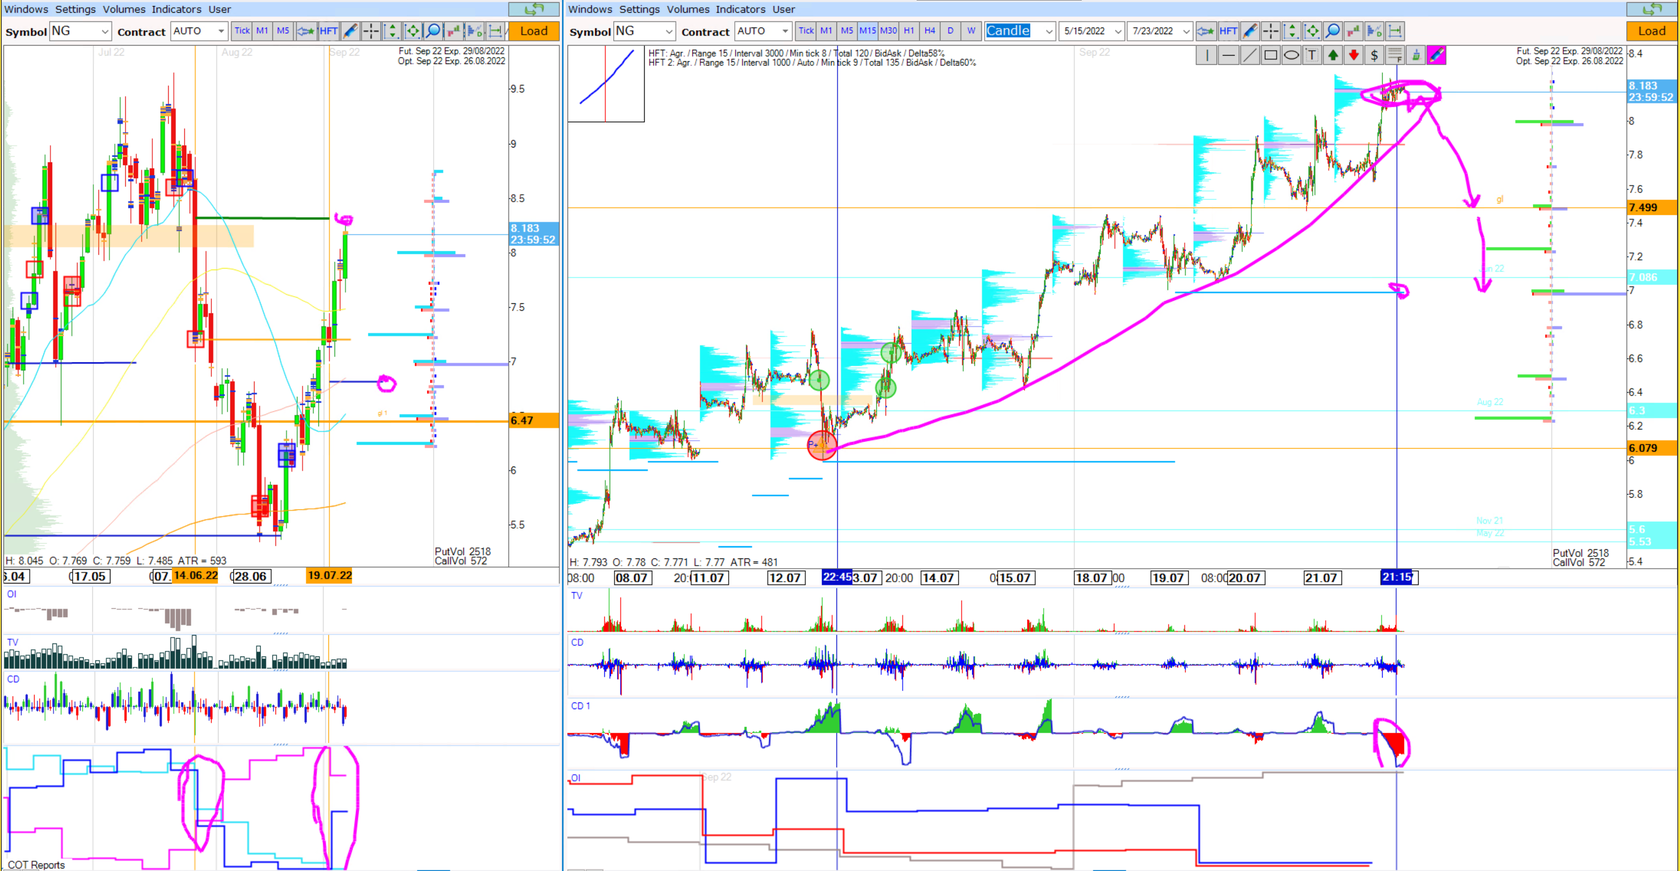Open Indicators menu in right chart
The width and height of the screenshot is (1680, 871).
pos(740,9)
